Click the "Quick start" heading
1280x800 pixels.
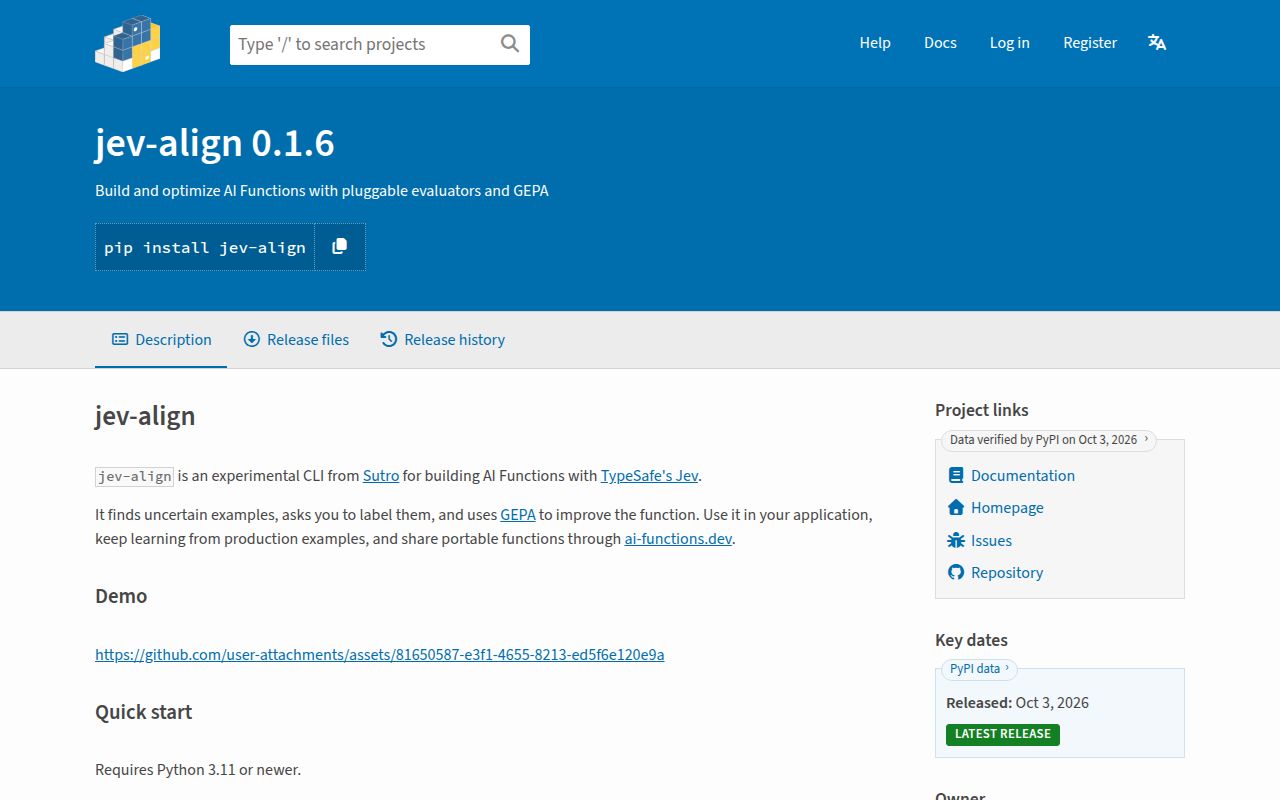143,712
